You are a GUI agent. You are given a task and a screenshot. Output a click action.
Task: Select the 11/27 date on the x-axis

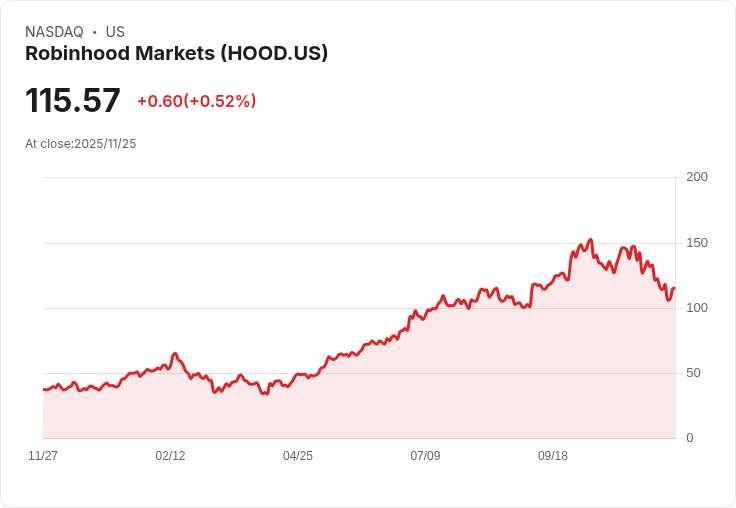[43, 456]
